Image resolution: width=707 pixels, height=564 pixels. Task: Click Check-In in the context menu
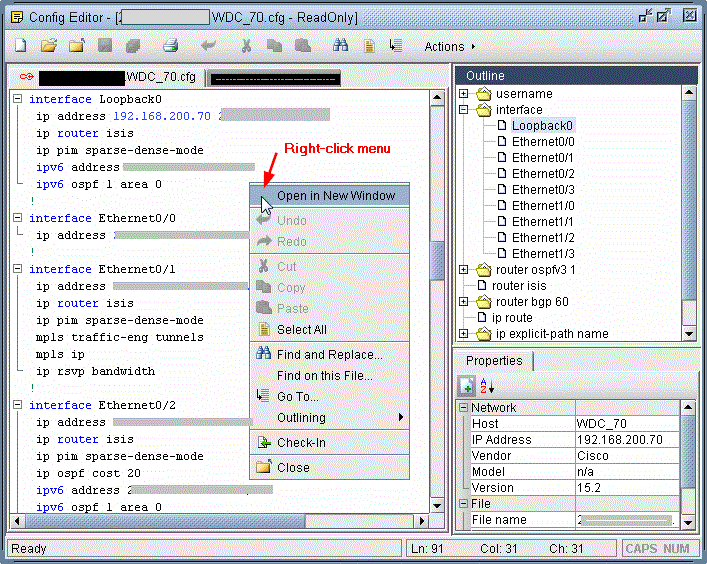pyautogui.click(x=301, y=443)
